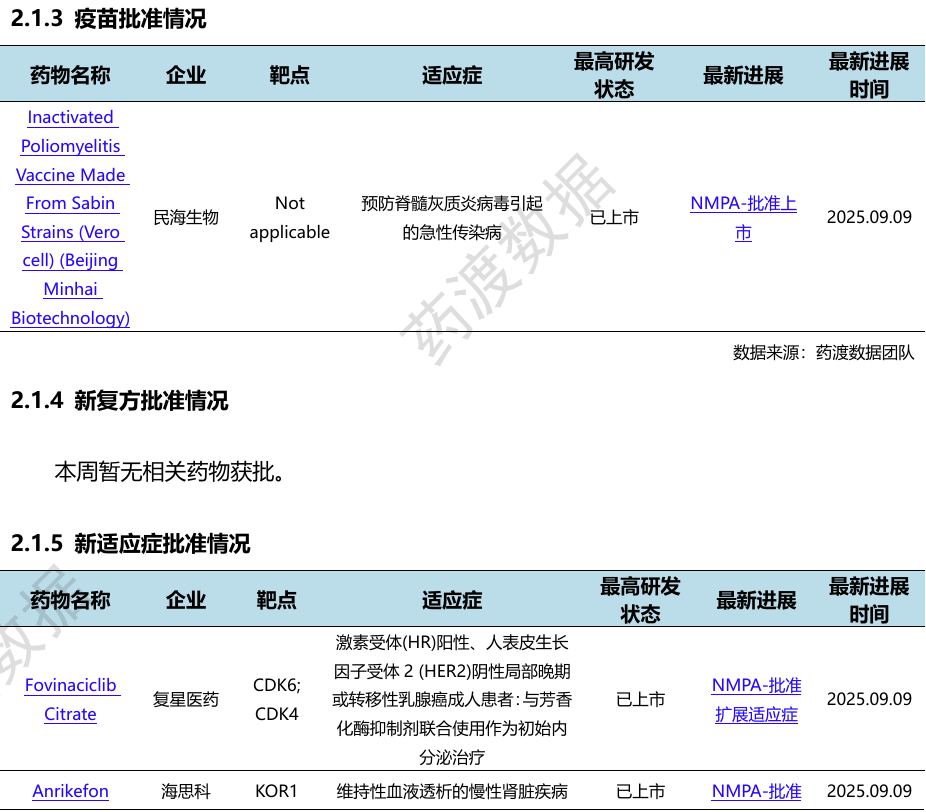The image size is (926, 812).
Task: Click the 药物名称 header in vaccine table
Action: [x=70, y=75]
